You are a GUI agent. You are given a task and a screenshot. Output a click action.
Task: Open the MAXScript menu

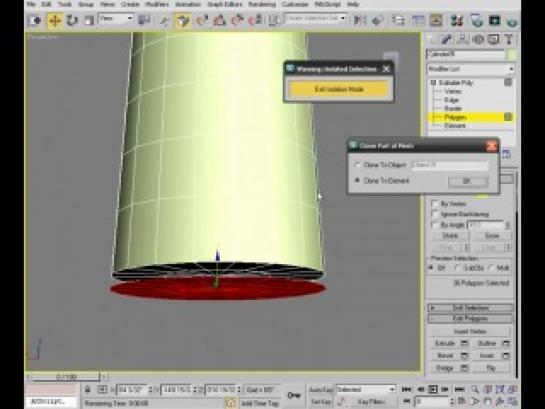pyautogui.click(x=327, y=5)
